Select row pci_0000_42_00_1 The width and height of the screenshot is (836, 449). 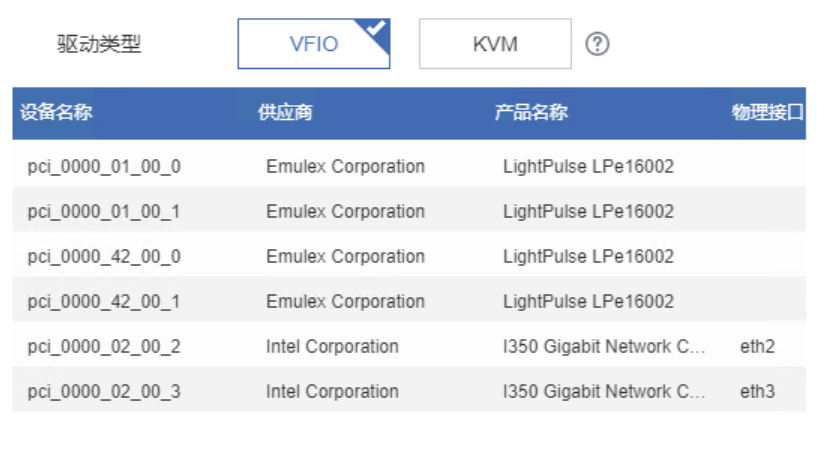coord(104,302)
